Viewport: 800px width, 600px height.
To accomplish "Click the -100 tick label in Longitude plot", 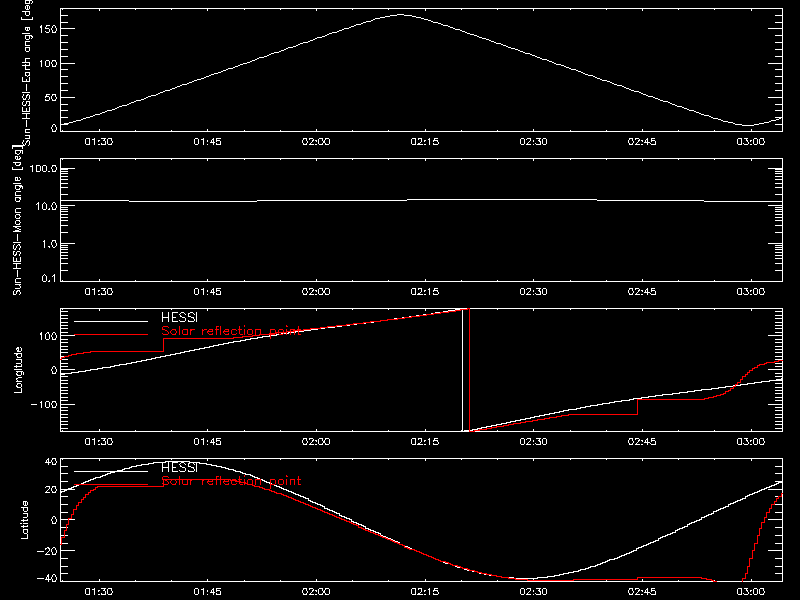I will 44,405.
